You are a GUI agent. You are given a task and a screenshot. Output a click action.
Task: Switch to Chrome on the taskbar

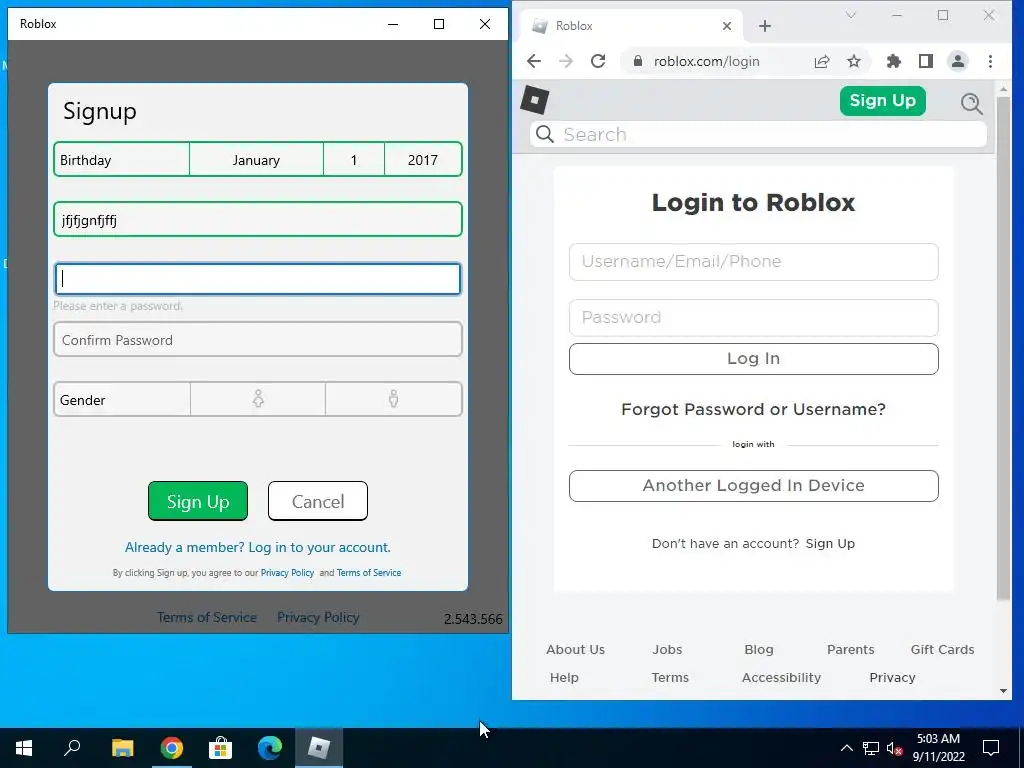pos(171,748)
